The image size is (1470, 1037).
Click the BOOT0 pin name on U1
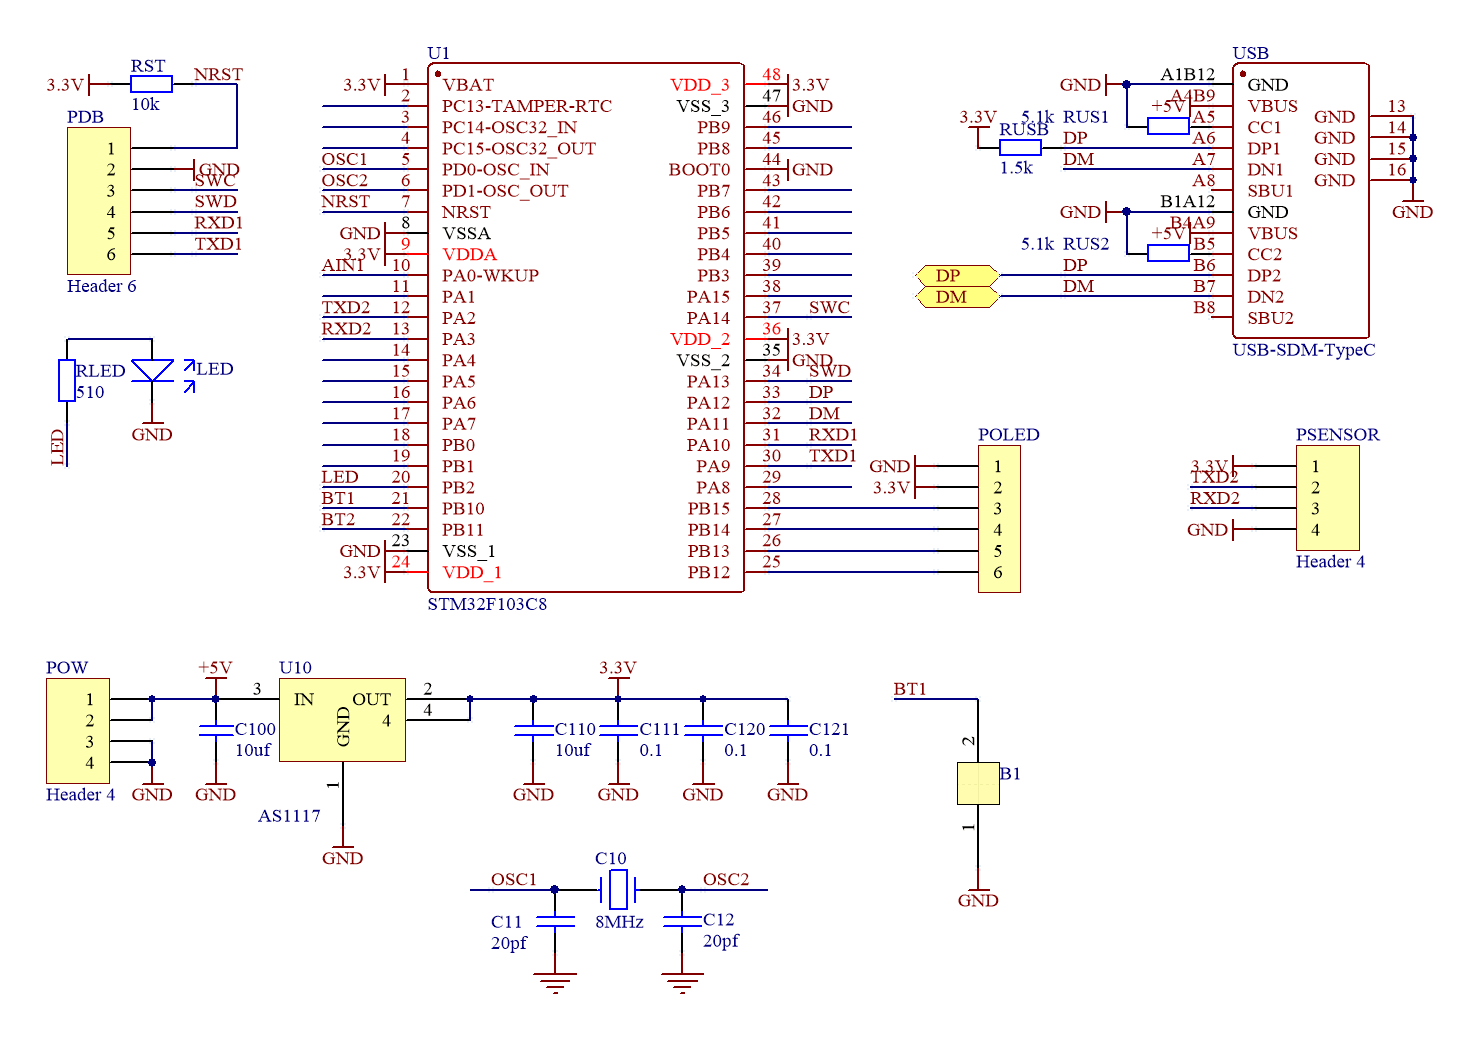pos(699,170)
